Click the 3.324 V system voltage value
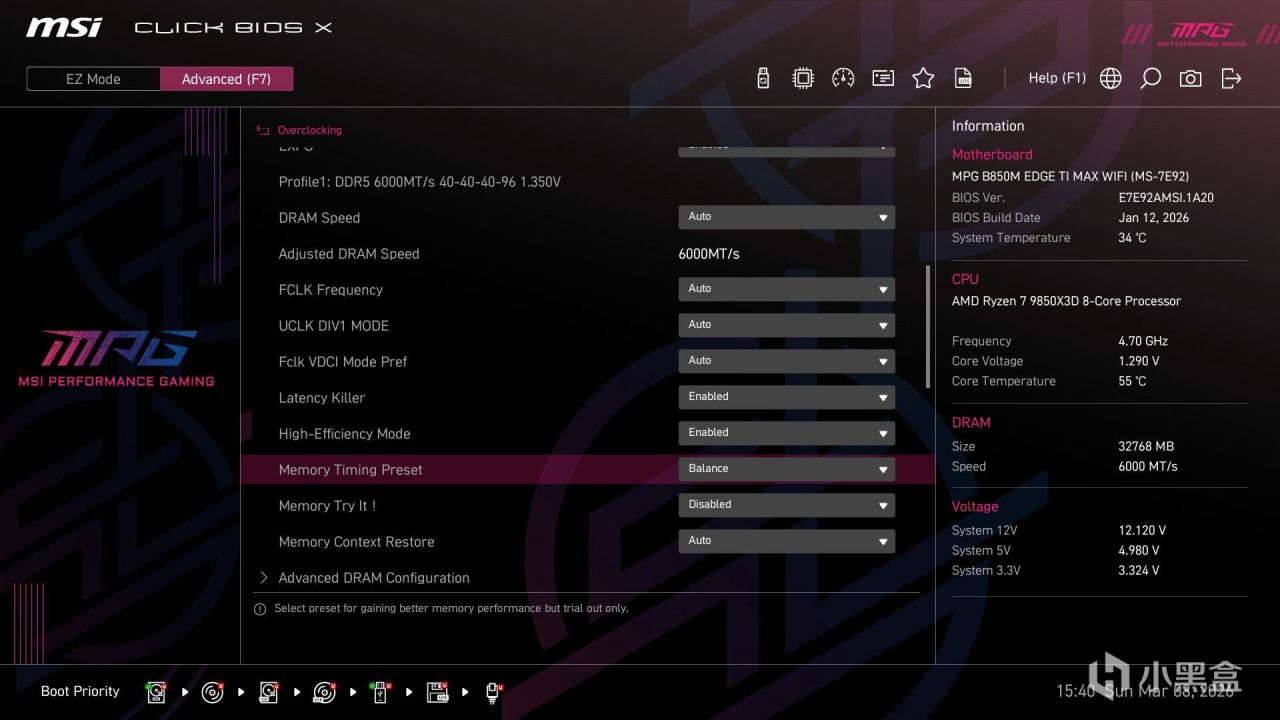The width and height of the screenshot is (1280, 720). [1139, 570]
